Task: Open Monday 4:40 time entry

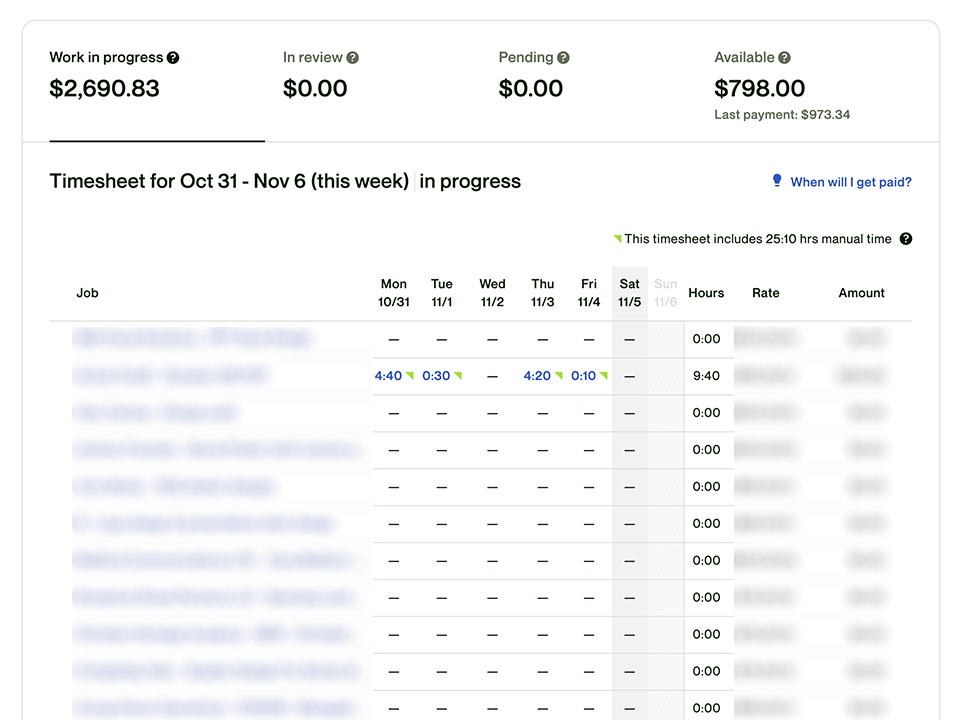Action: 388,376
